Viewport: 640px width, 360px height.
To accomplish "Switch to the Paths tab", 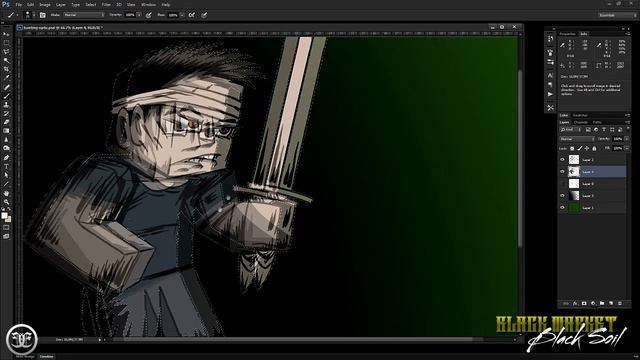I will coord(597,122).
